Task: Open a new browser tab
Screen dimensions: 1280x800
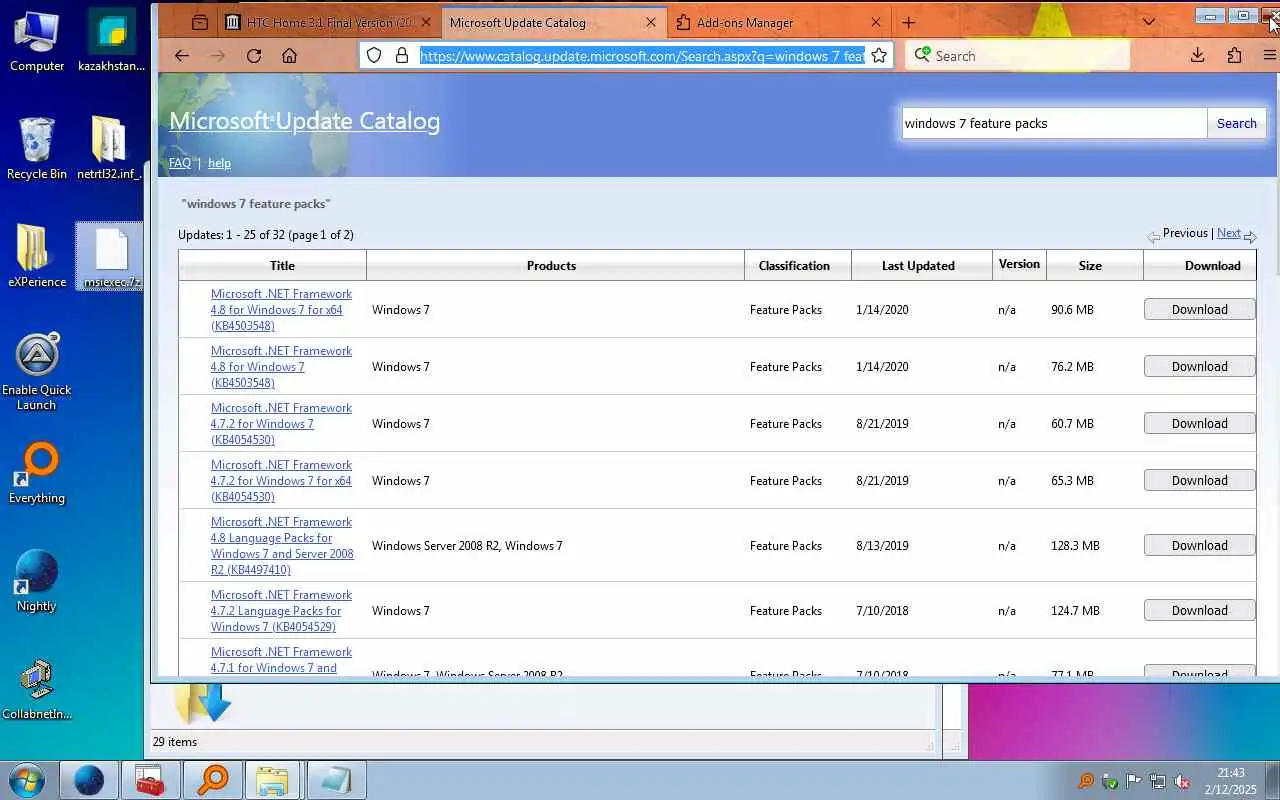Action: pyautogui.click(x=908, y=22)
